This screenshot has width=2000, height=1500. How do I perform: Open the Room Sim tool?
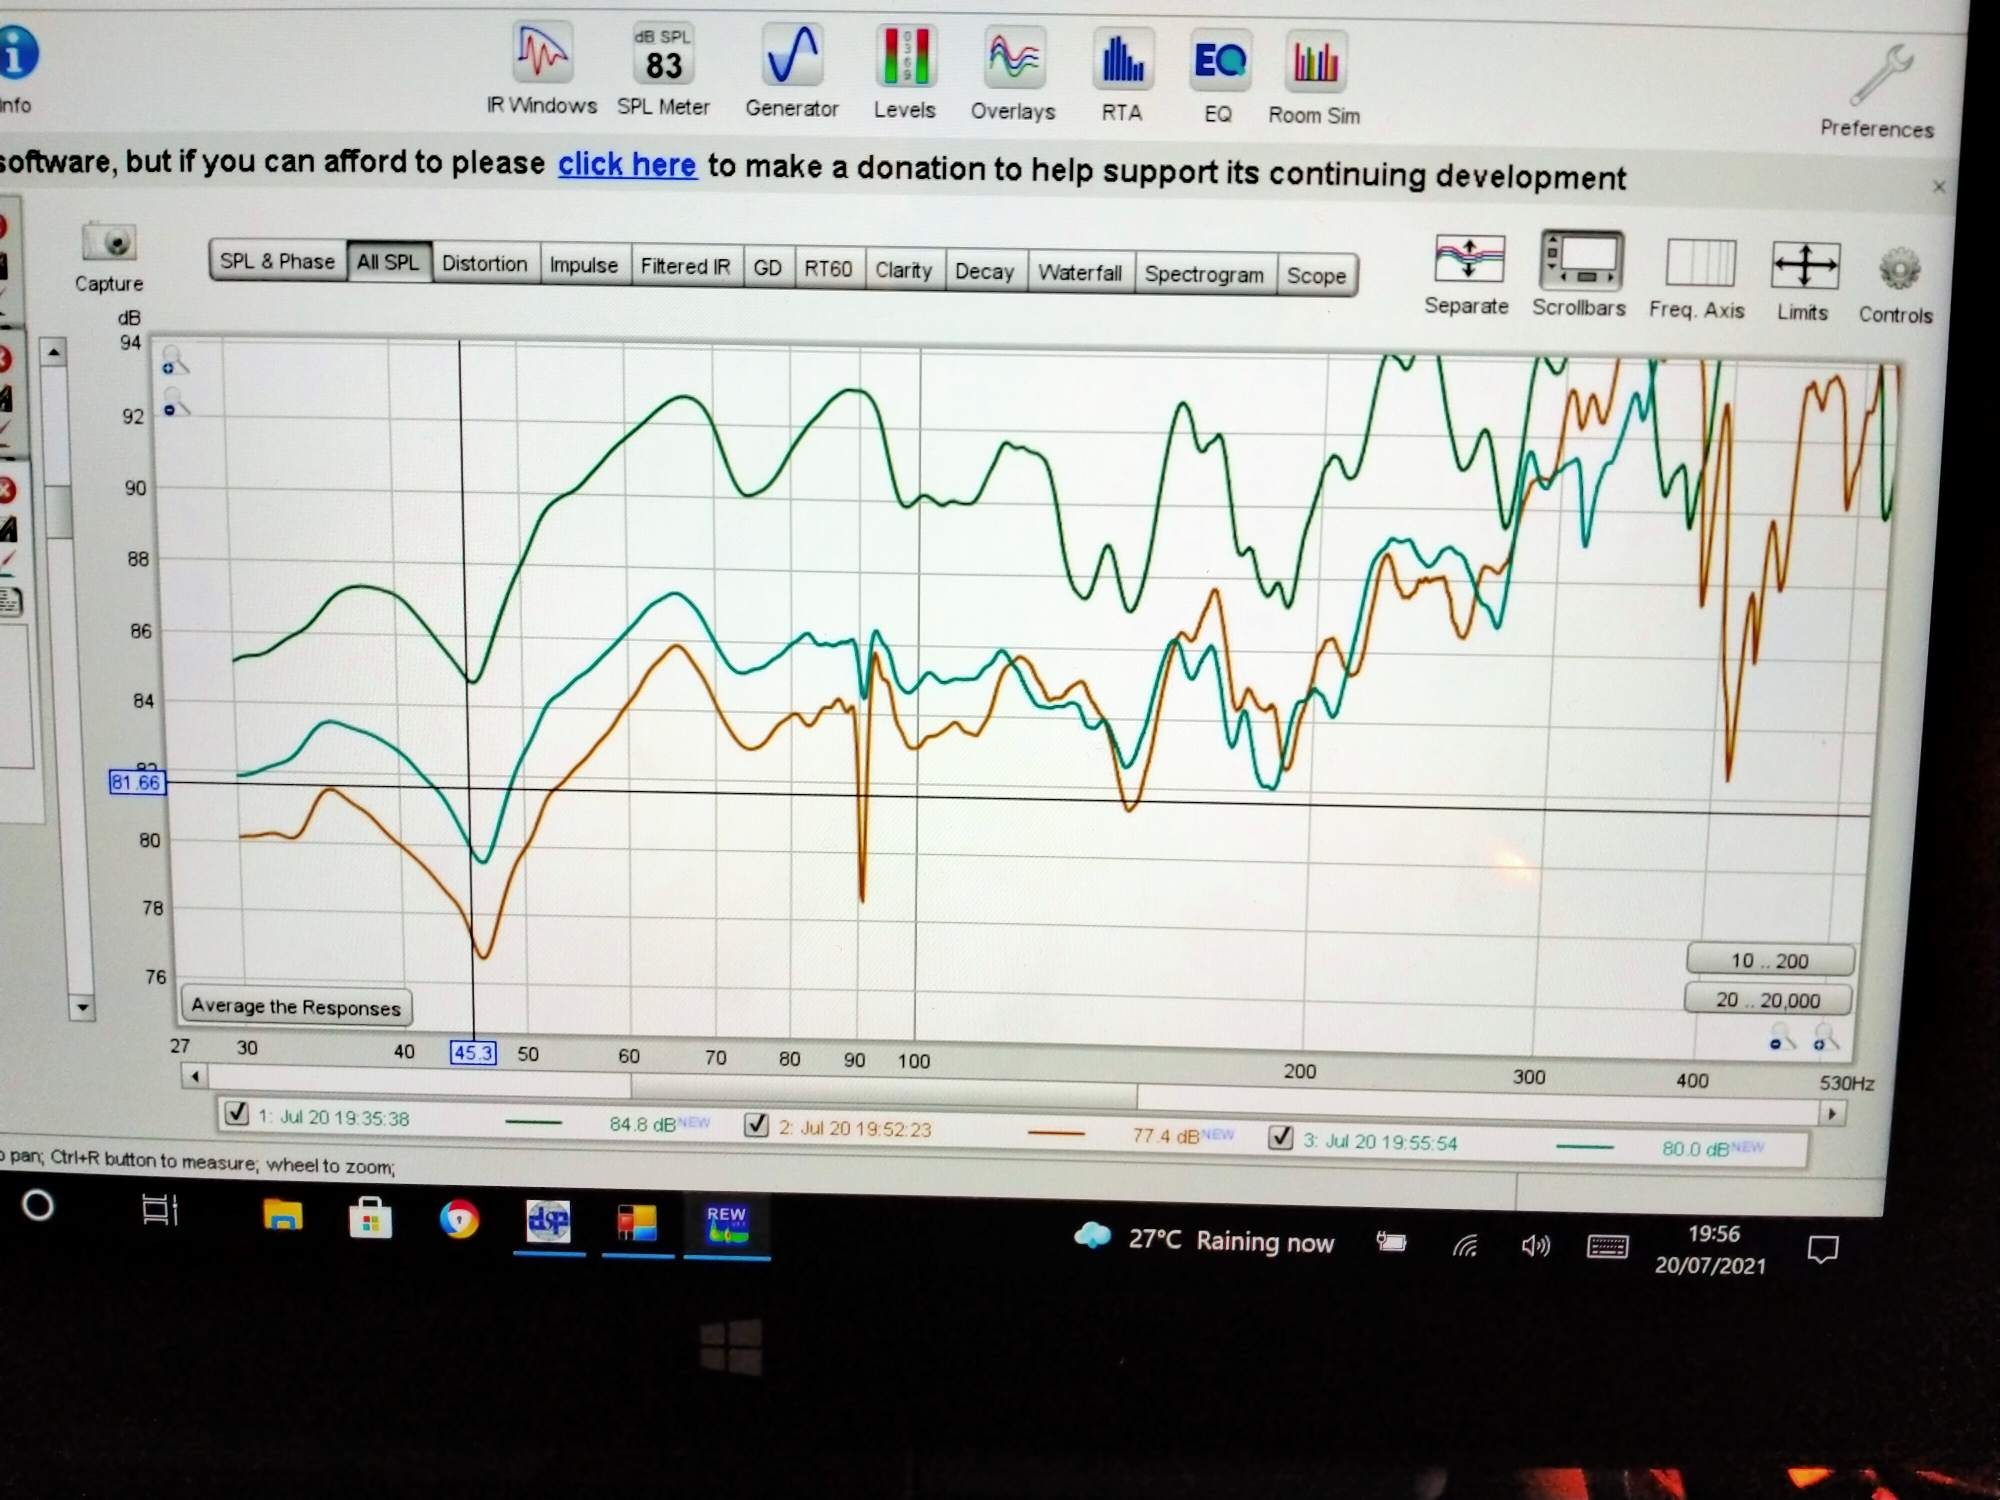1314,80
